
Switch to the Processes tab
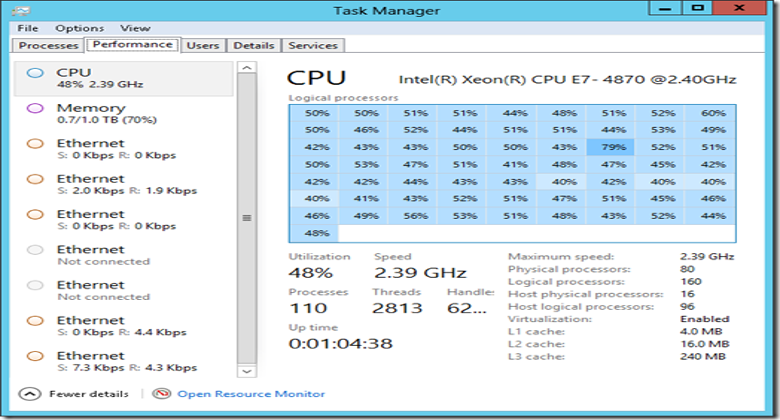(x=48, y=45)
